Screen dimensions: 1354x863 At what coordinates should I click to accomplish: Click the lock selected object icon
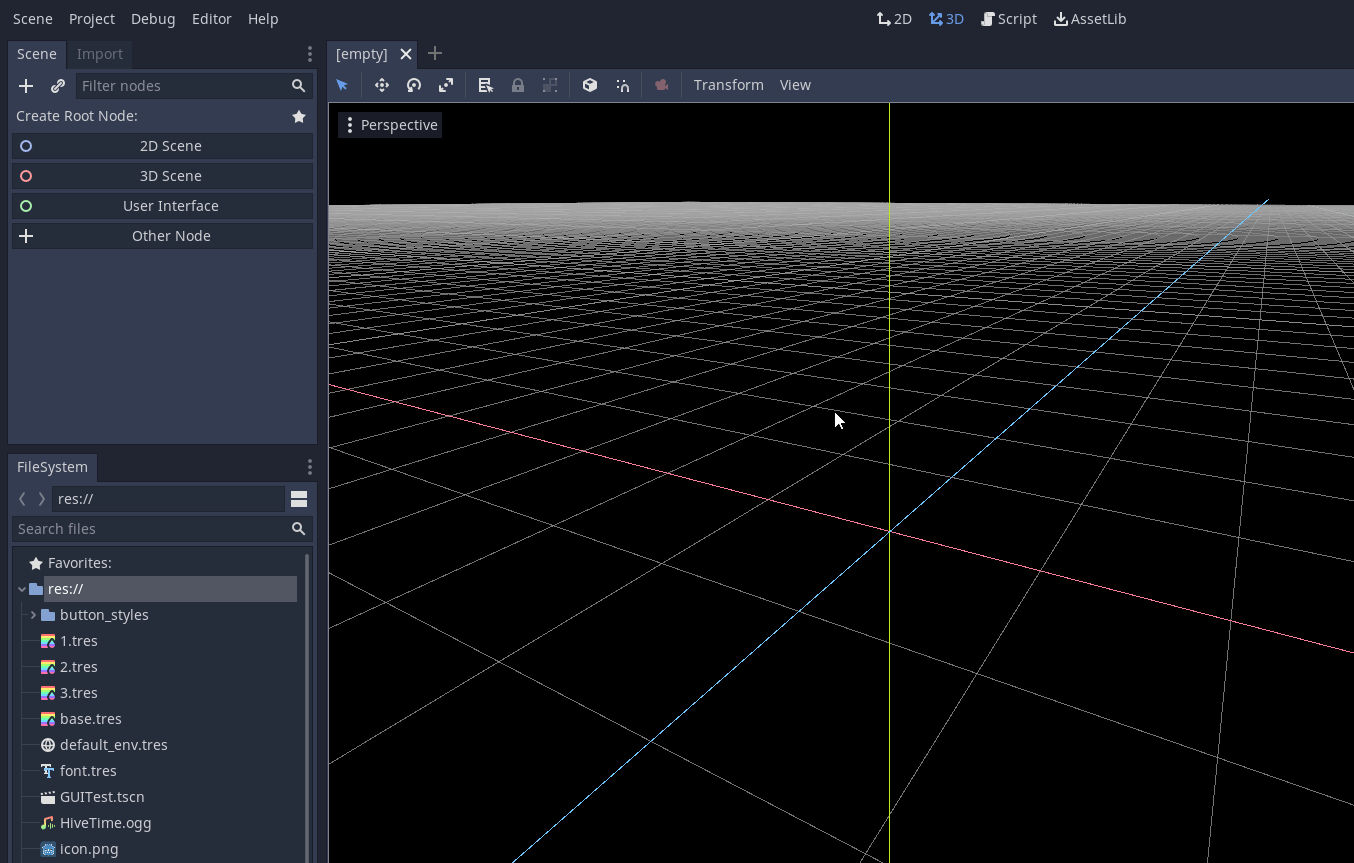click(518, 85)
